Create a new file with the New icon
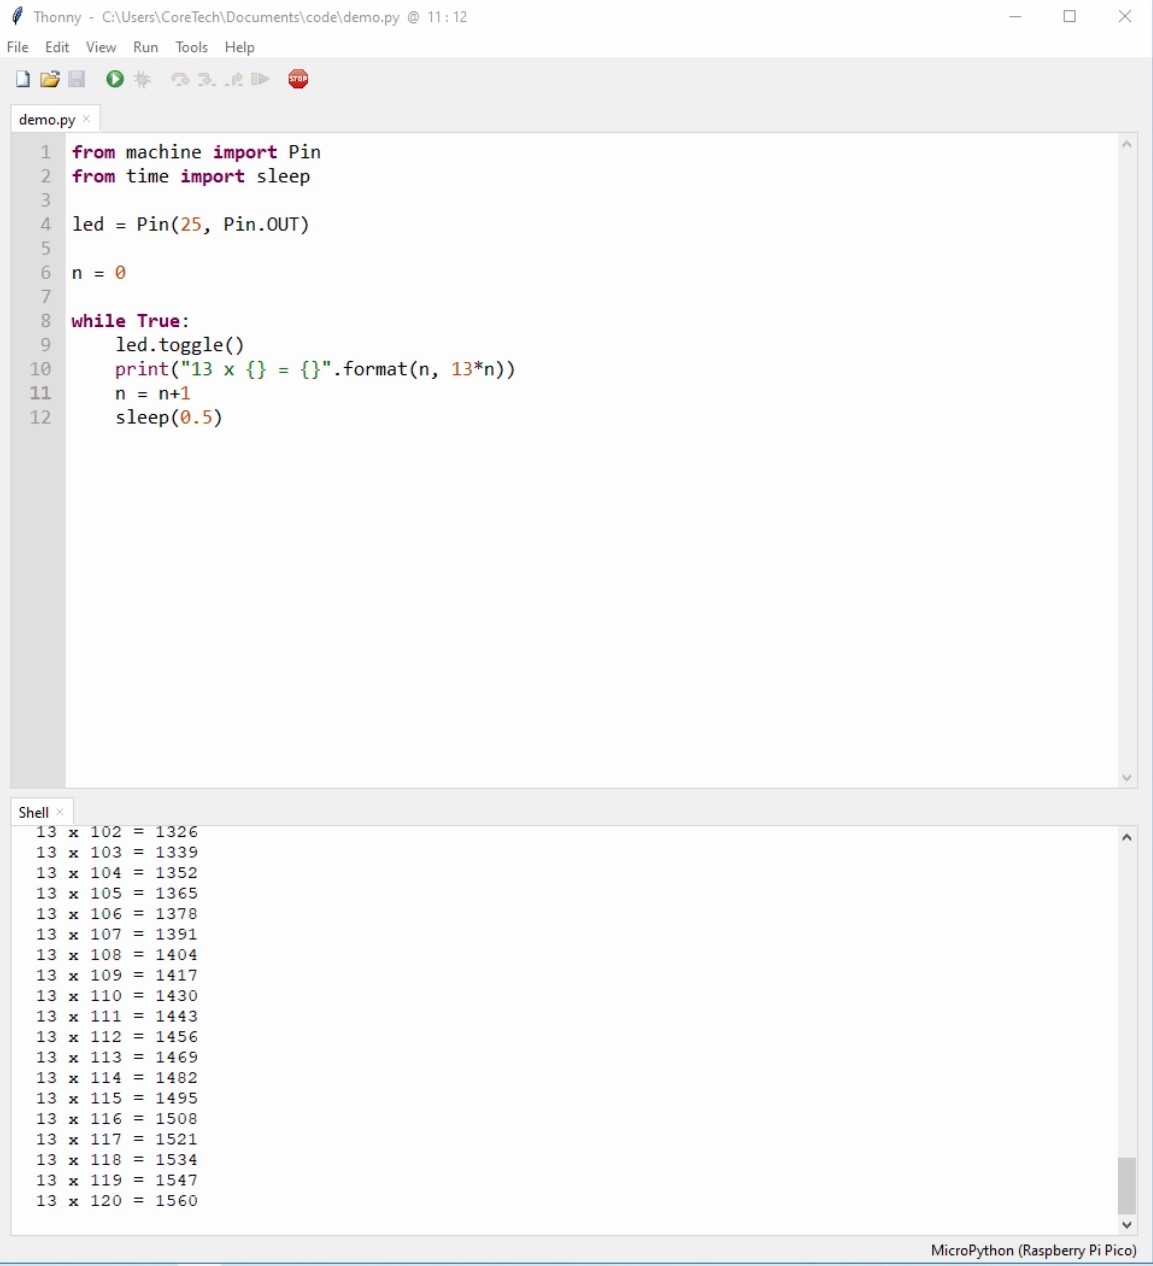This screenshot has height=1266, width=1153. point(22,79)
